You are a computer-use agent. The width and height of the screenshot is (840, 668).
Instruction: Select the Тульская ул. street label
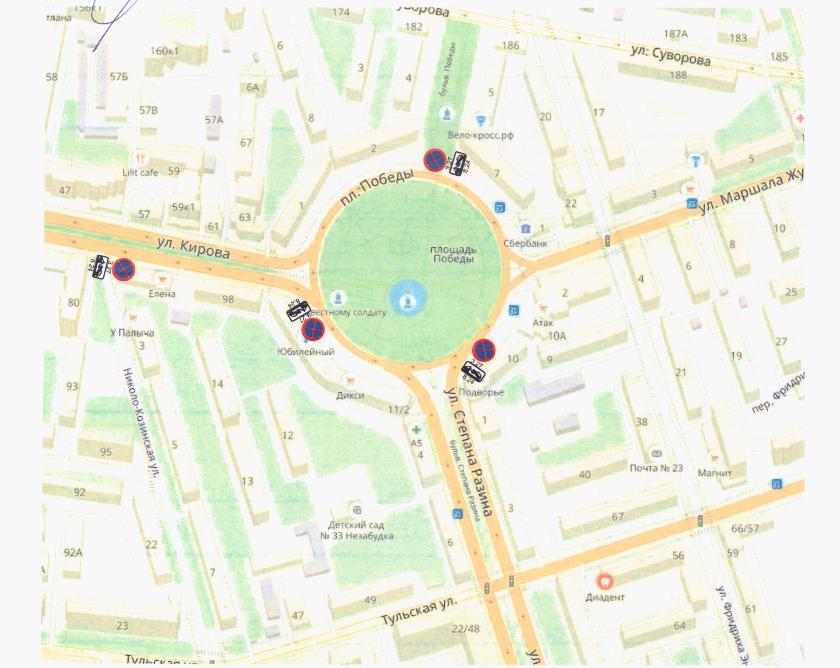pos(421,611)
